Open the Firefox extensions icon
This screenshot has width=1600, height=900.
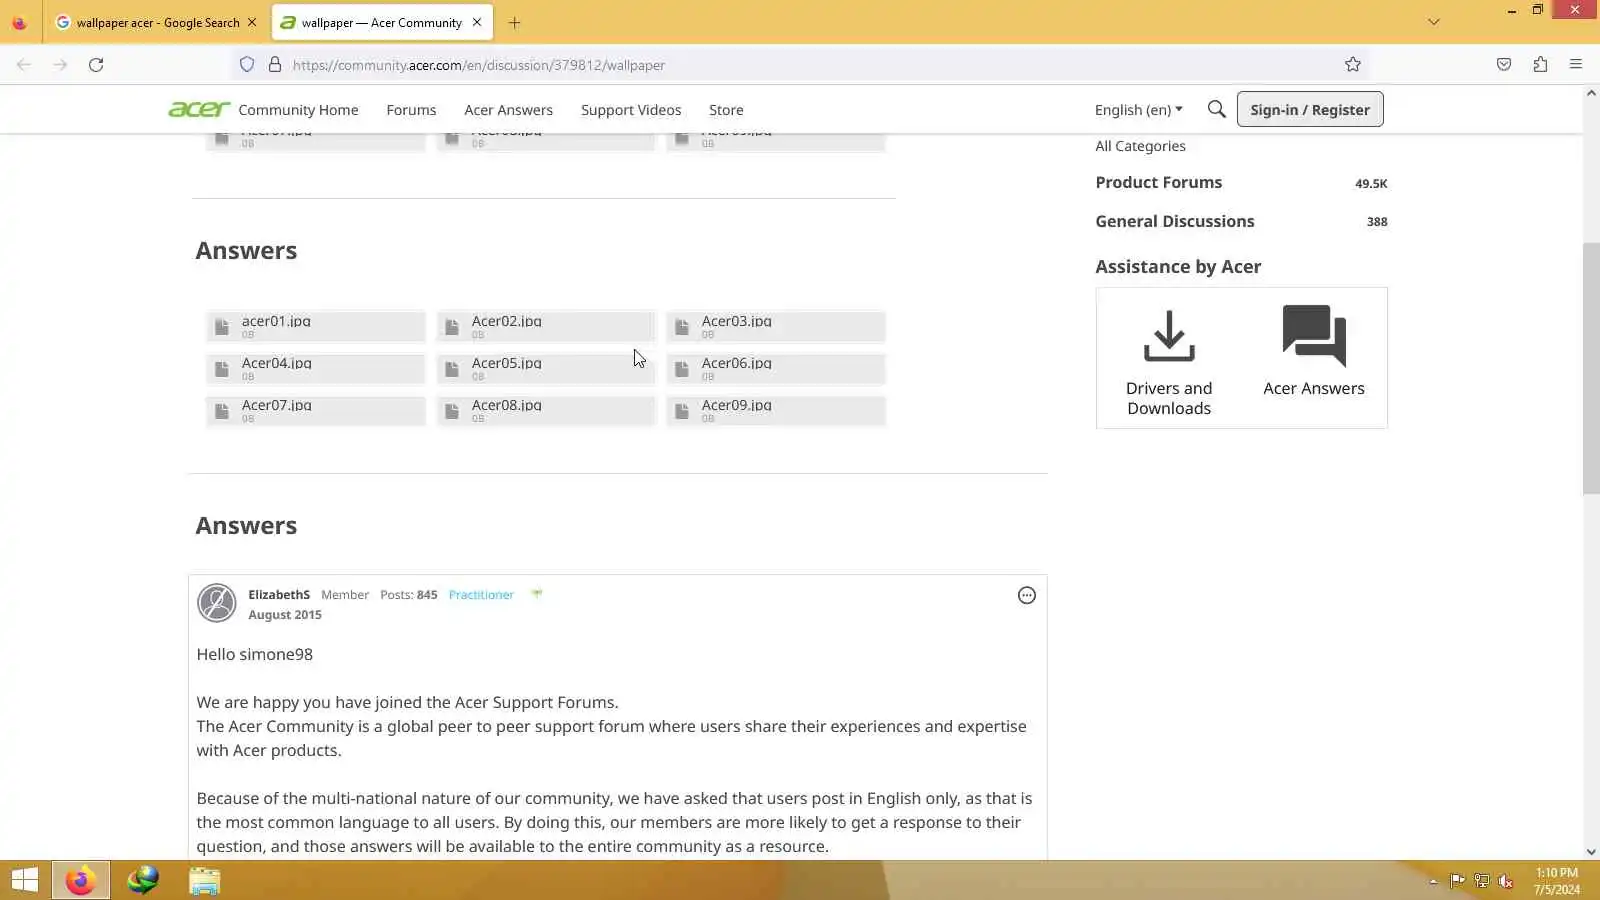1540,65
